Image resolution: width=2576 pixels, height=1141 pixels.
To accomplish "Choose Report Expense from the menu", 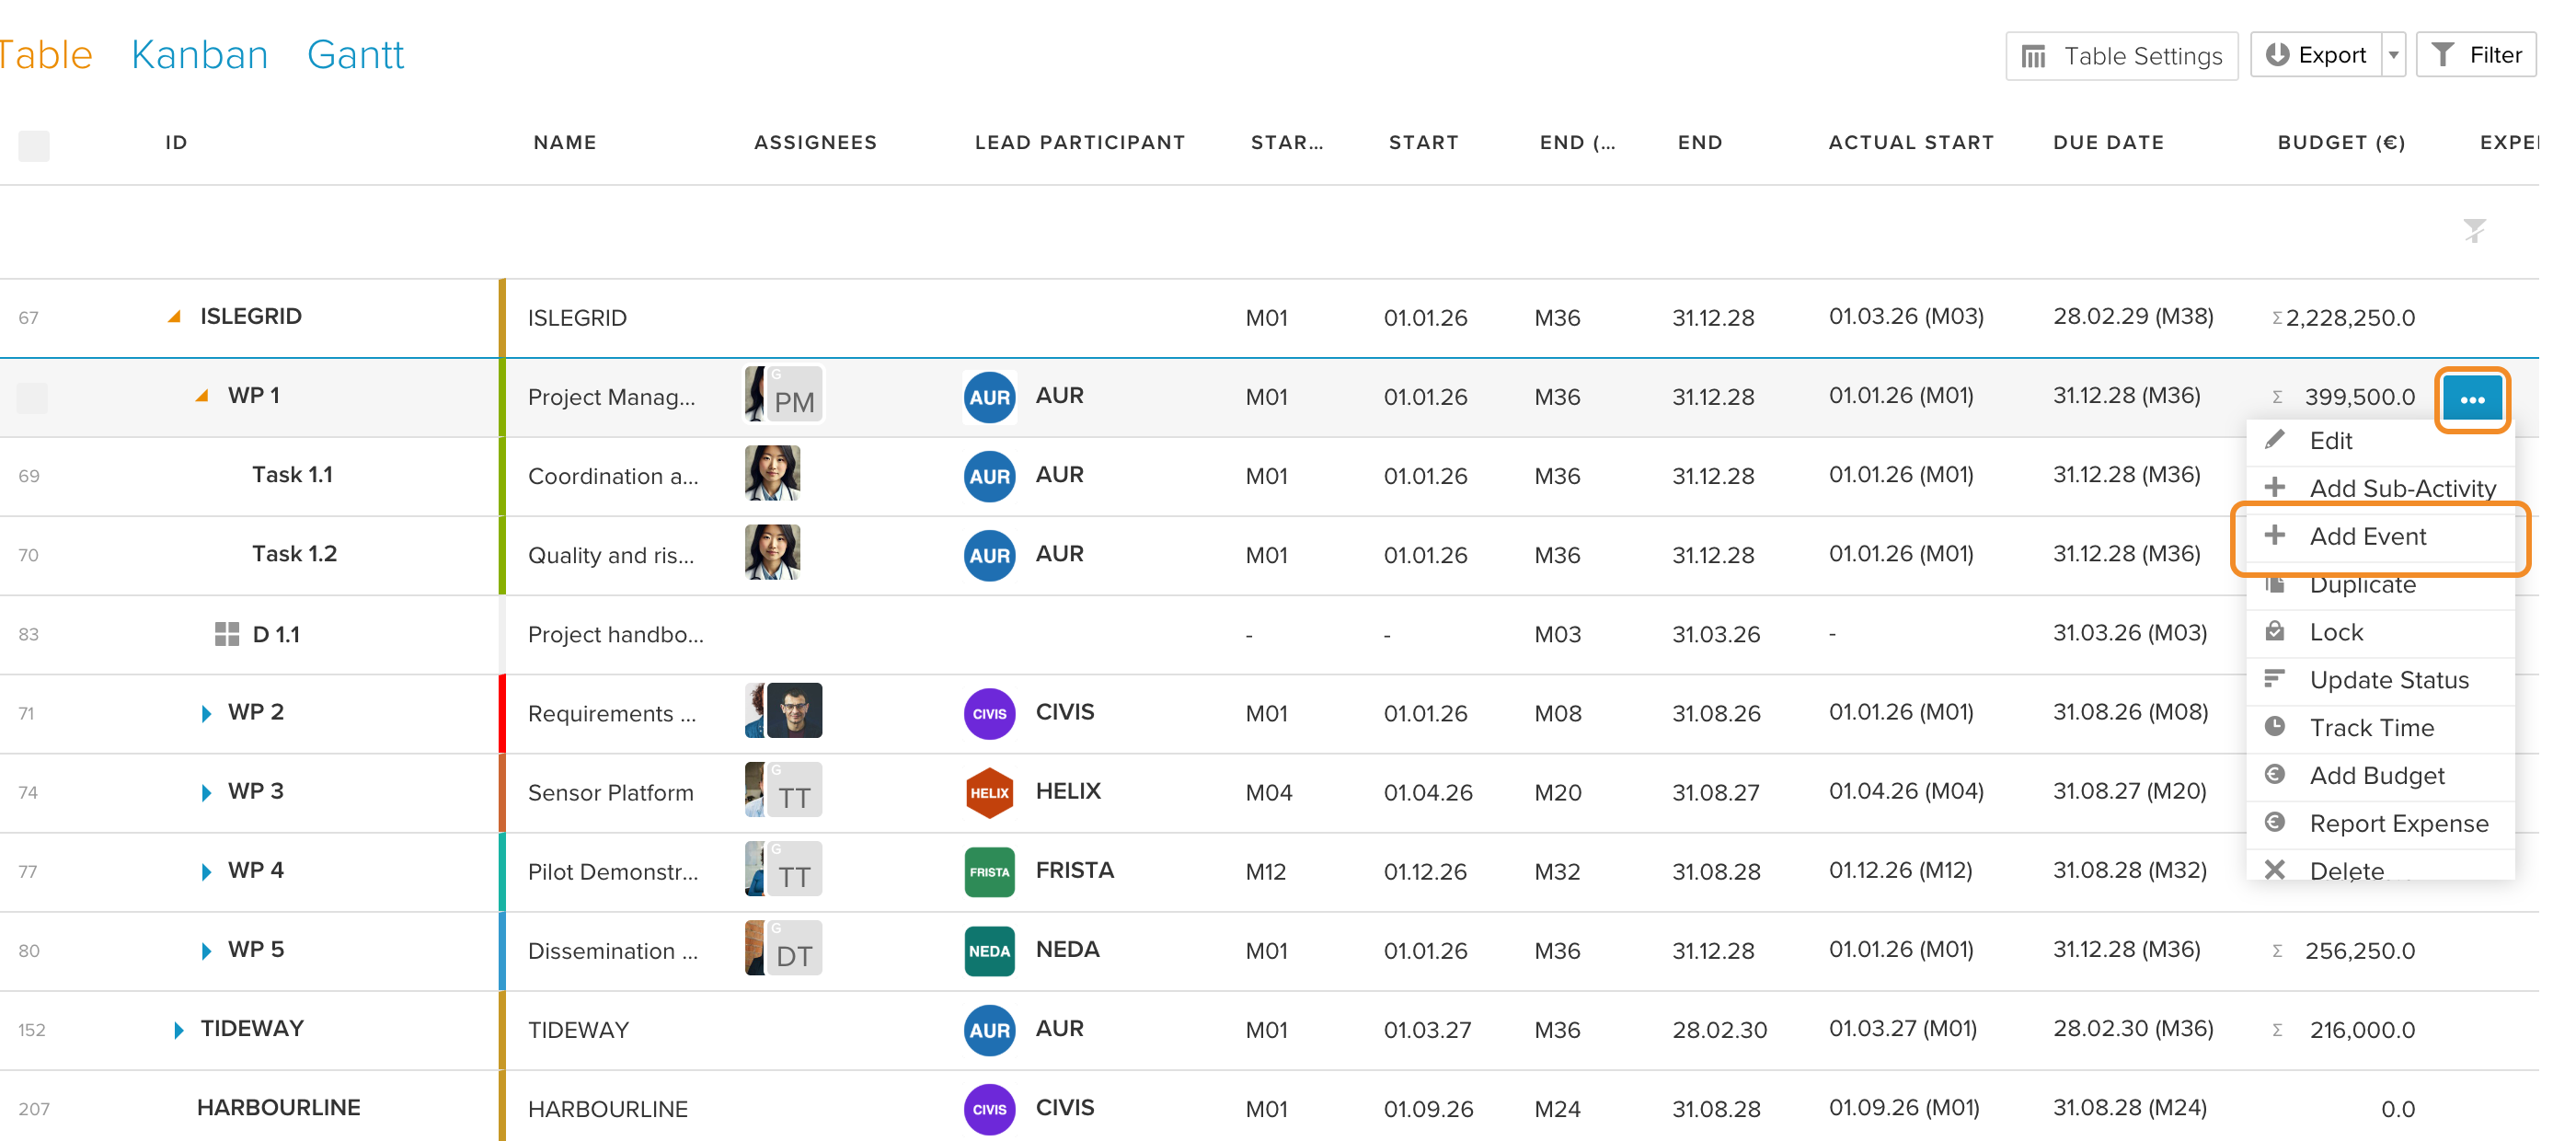I will click(x=2380, y=824).
